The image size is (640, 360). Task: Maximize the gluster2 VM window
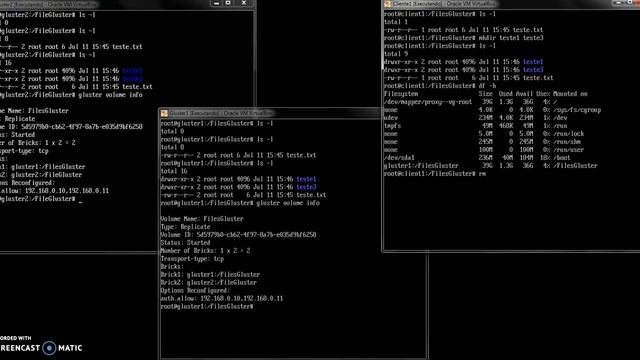[228, 3]
